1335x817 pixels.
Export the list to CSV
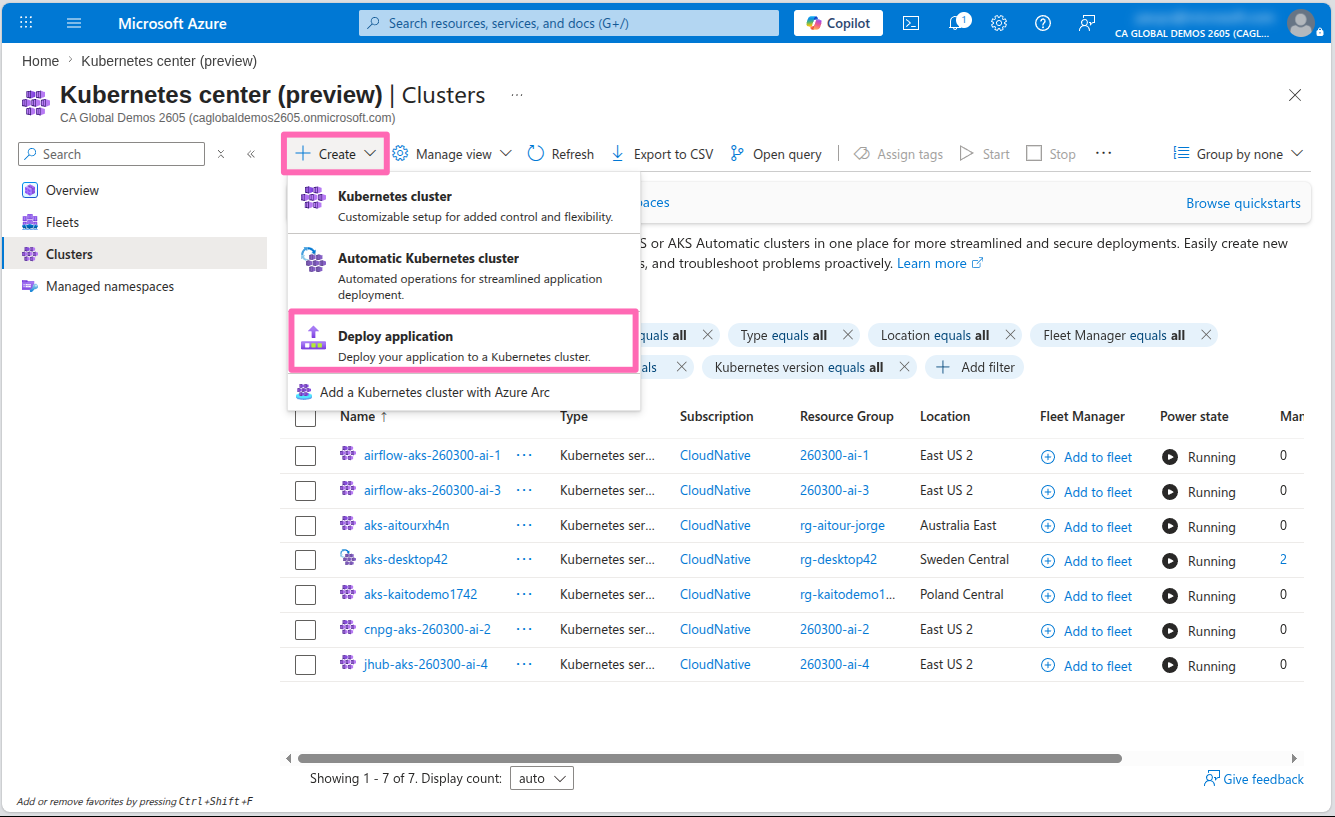point(662,154)
